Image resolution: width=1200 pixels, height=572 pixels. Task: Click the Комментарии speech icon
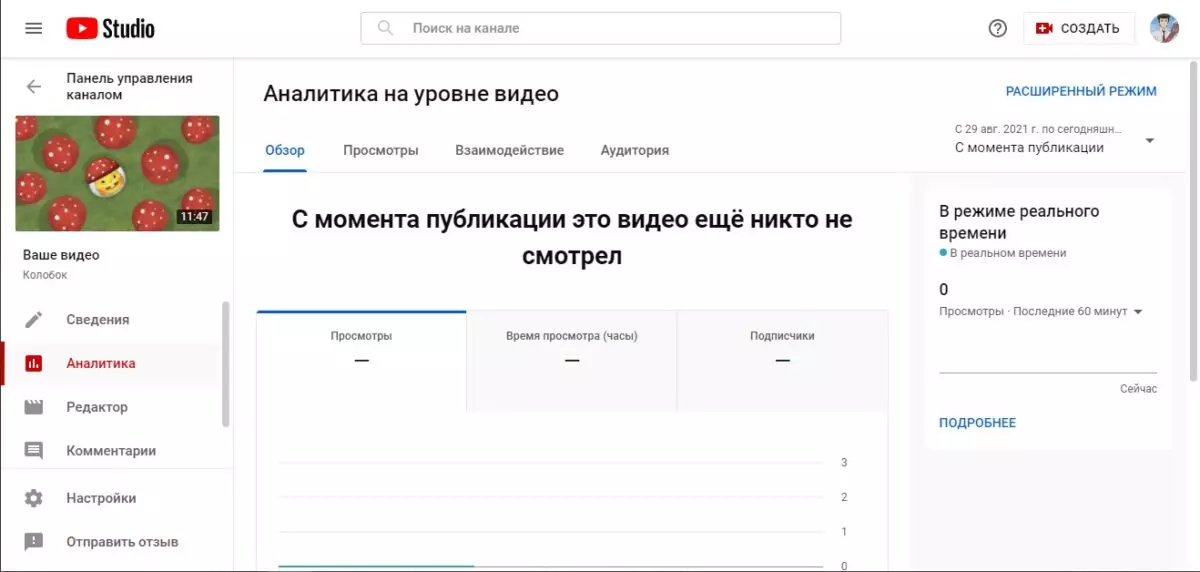(34, 451)
